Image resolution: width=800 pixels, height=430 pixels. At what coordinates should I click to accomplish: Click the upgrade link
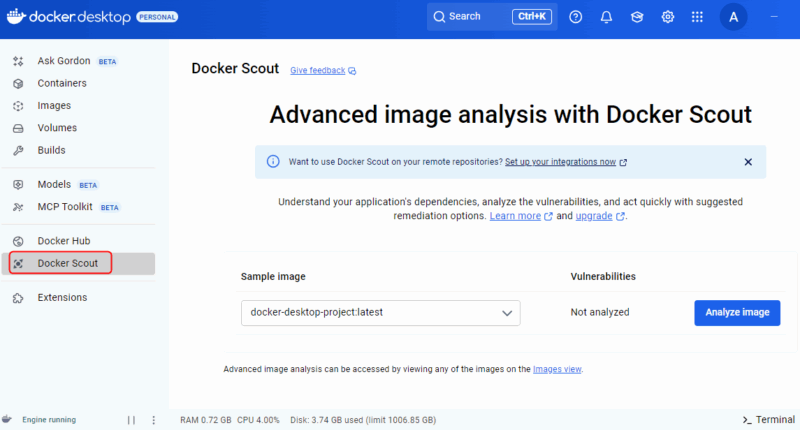click(594, 216)
